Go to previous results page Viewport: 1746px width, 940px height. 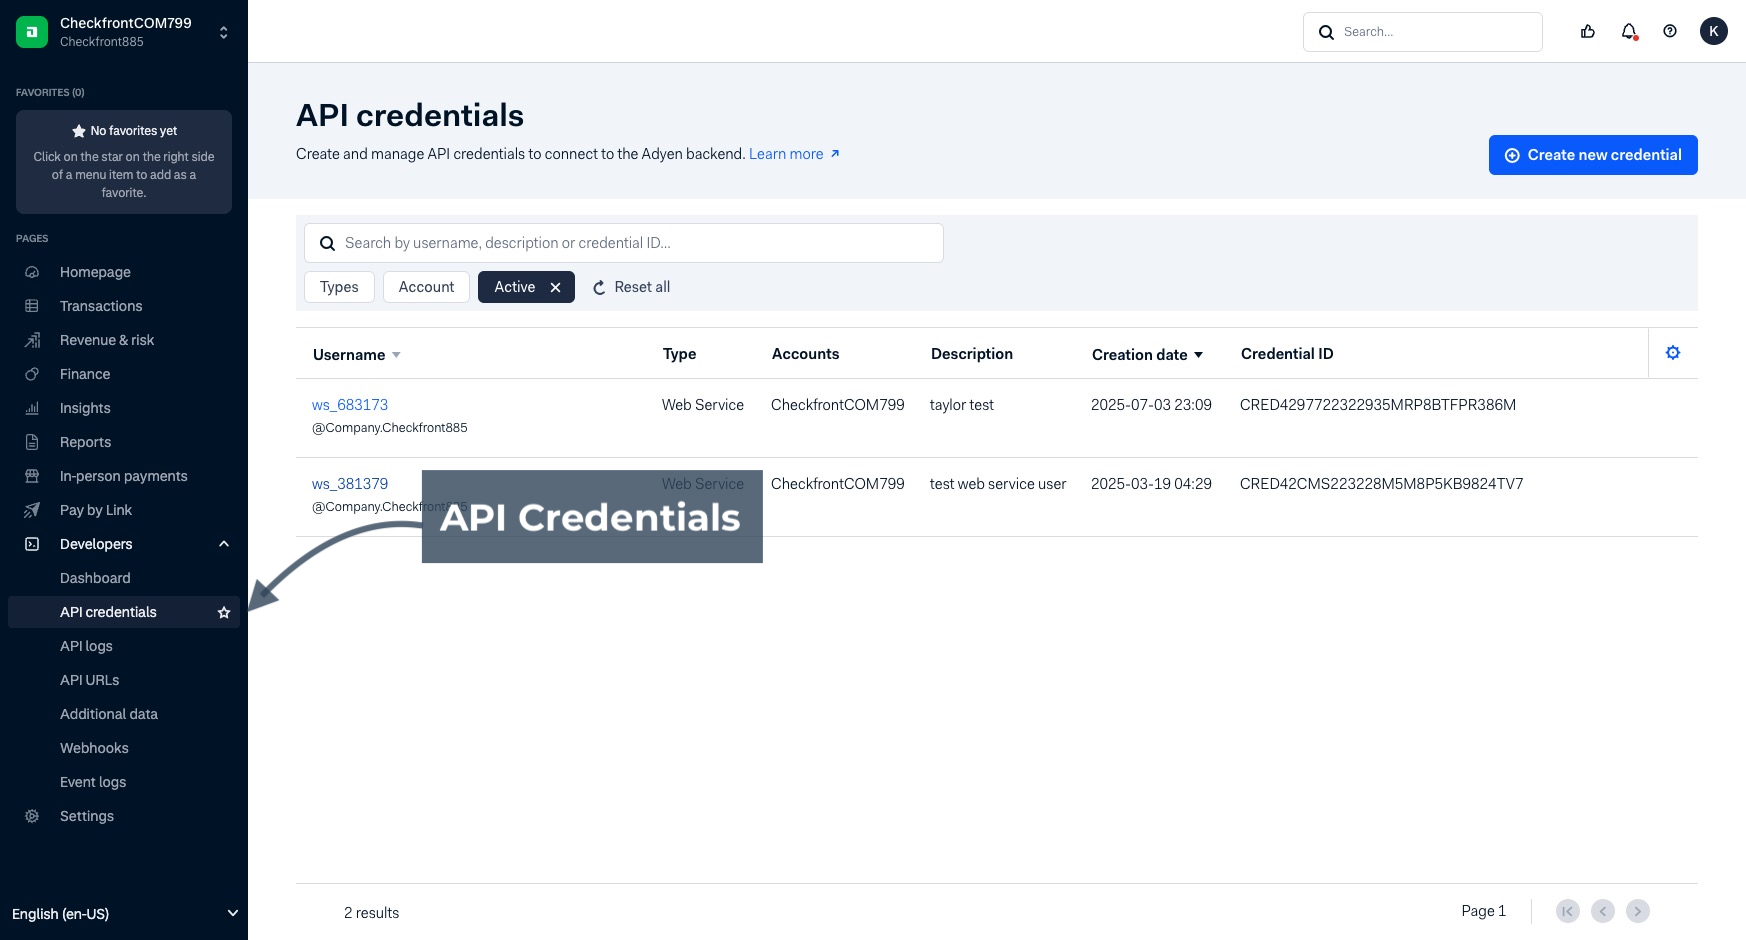(1603, 911)
